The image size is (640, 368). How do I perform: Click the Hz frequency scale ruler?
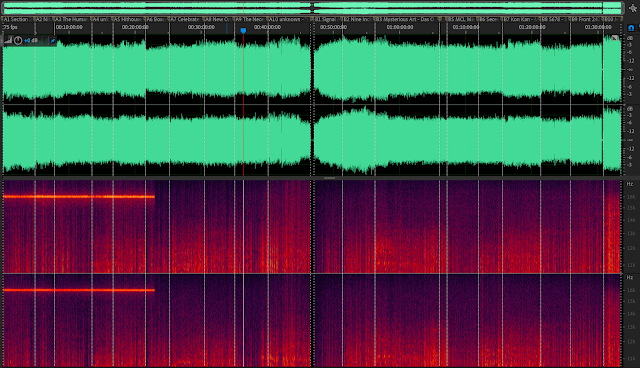point(631,273)
